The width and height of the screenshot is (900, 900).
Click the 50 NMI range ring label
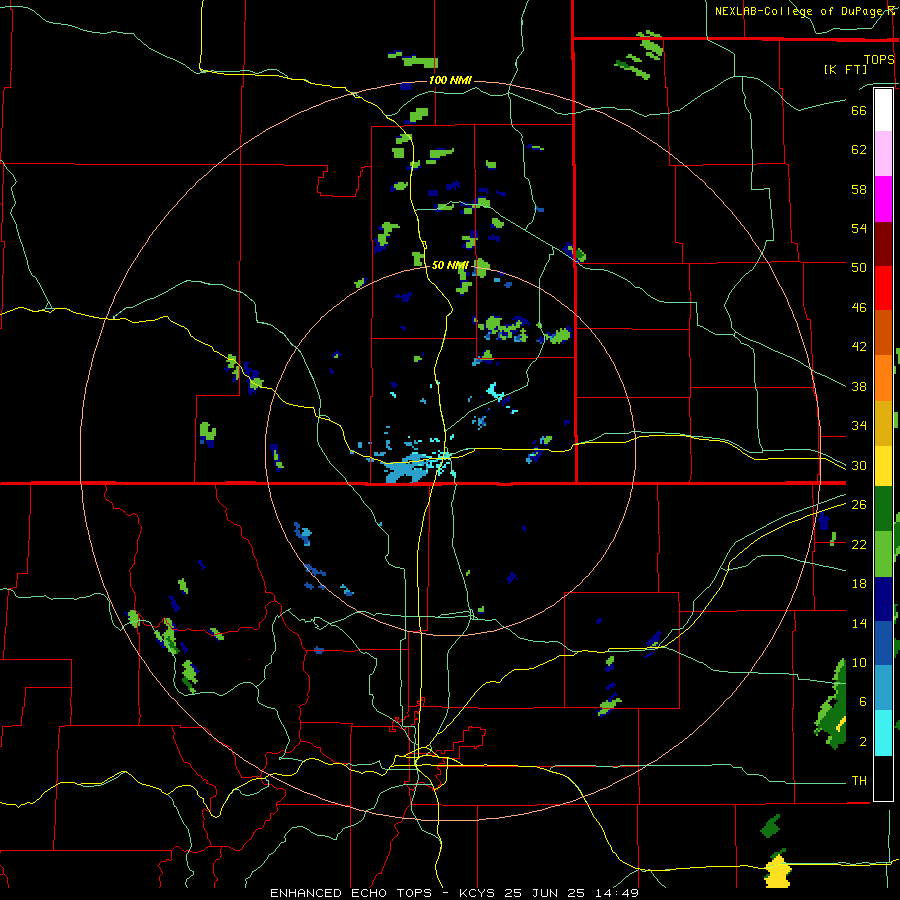pos(450,265)
